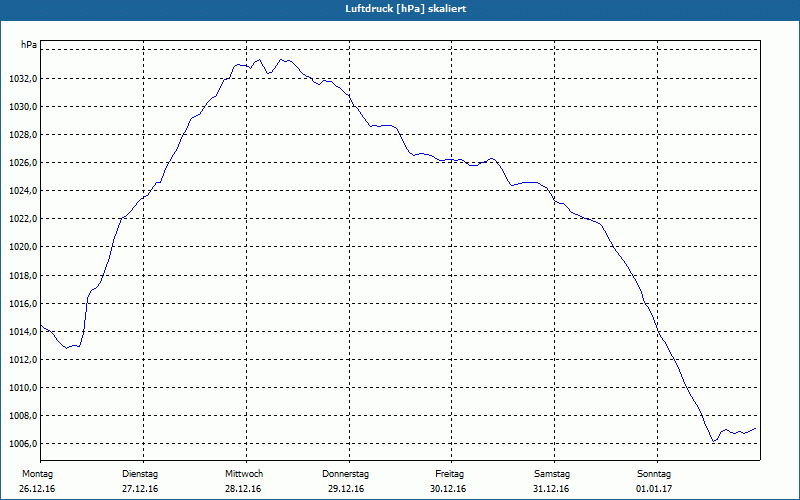800x500 pixels.
Task: Click the date '27.12.16'
Action: 140,489
